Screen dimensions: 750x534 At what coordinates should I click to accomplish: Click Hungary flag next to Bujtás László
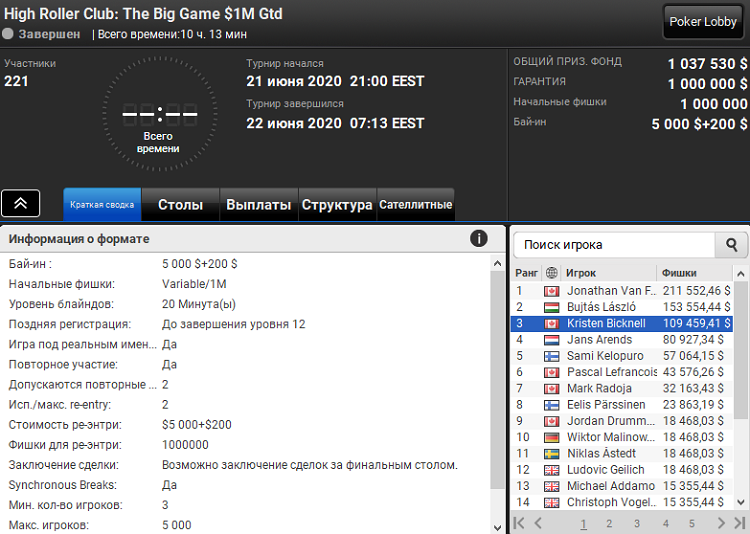pos(551,307)
